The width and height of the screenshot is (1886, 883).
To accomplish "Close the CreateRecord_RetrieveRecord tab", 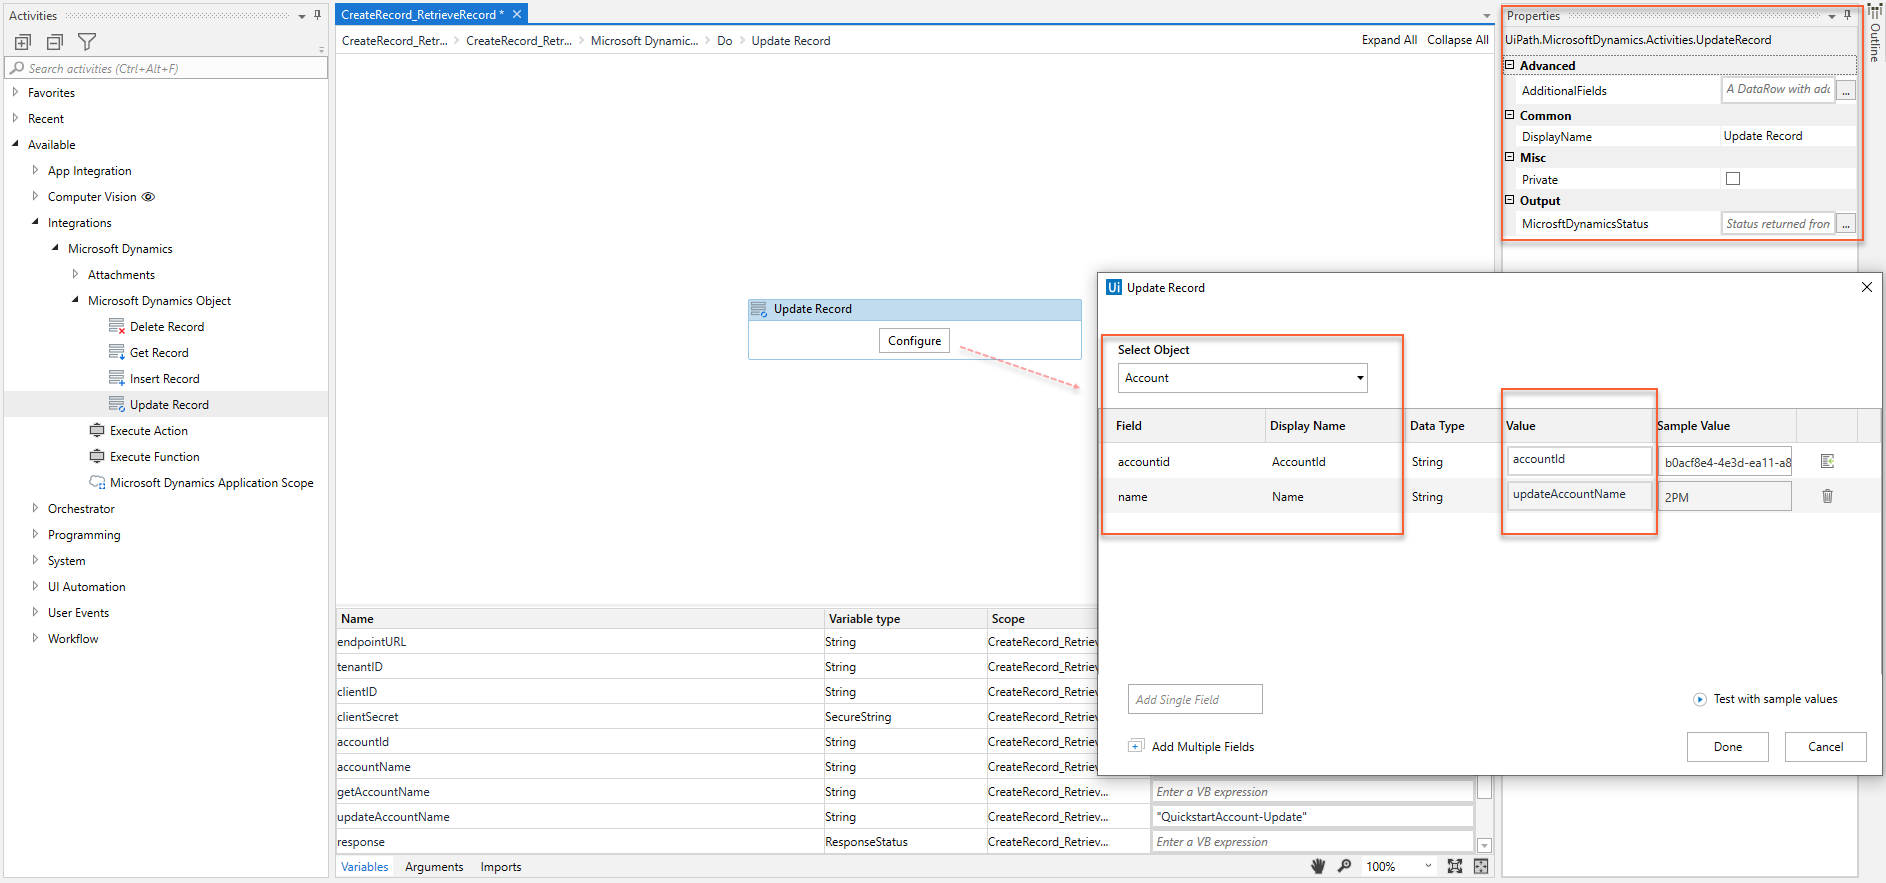I will point(517,14).
